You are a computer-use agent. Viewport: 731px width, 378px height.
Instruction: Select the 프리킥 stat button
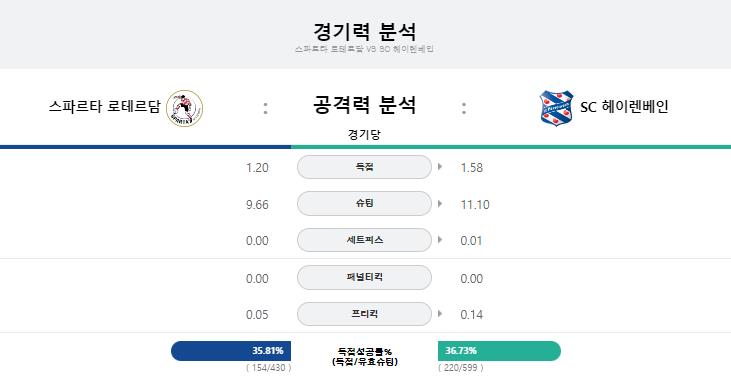(x=365, y=314)
